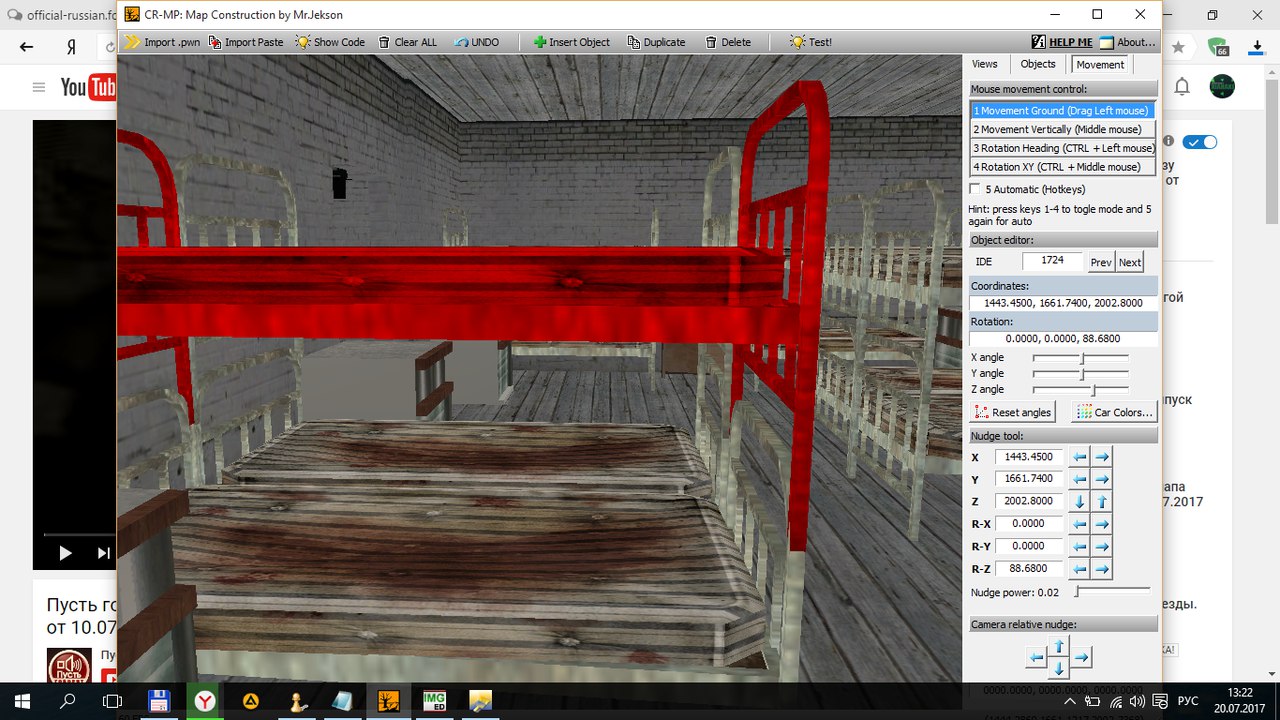Viewport: 1280px width, 720px height.
Task: Adjust the Z angle slider
Action: coord(1080,390)
